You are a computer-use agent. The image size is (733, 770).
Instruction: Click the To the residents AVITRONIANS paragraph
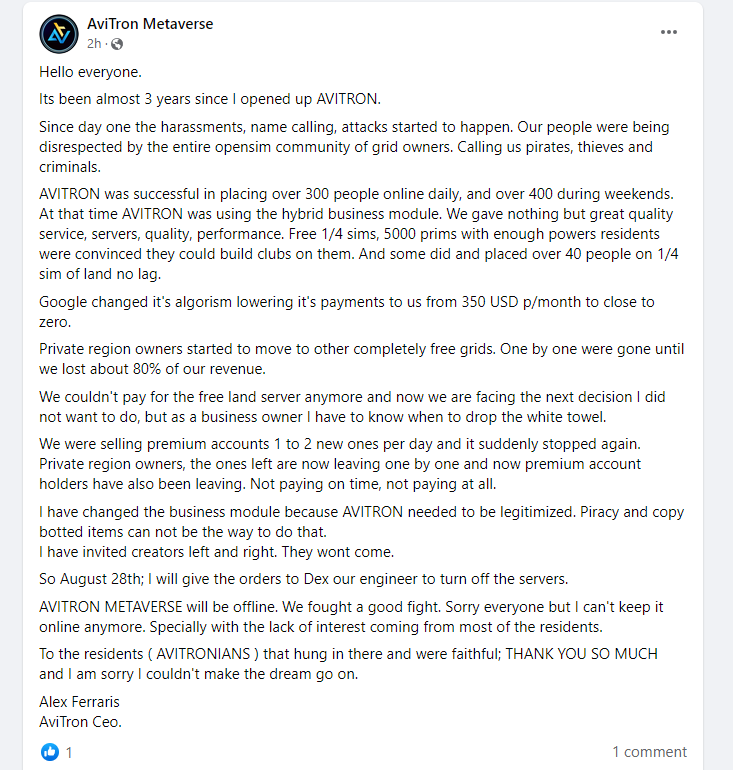pos(348,664)
